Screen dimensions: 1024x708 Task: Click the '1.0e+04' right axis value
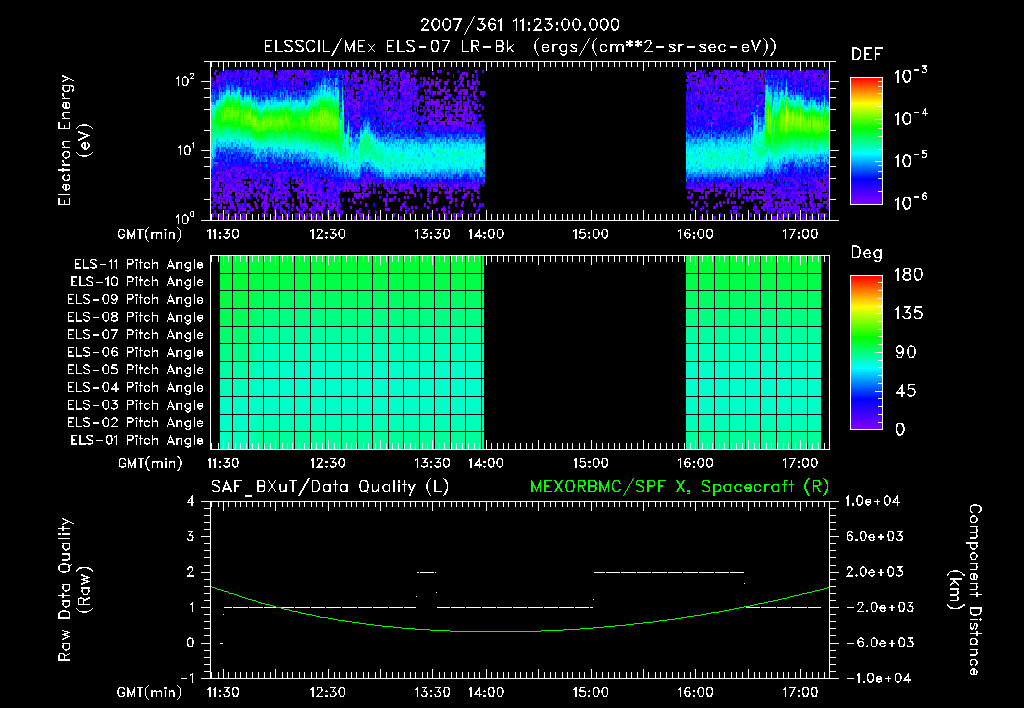(x=872, y=501)
